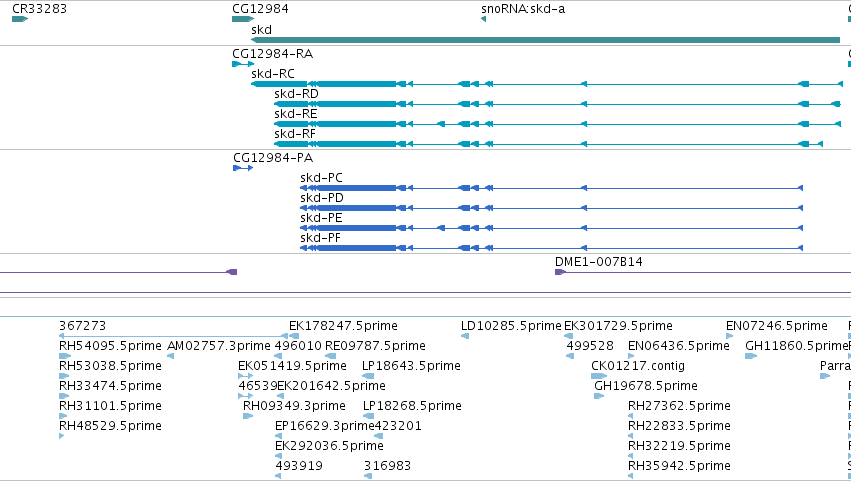Open the skd-PC protein label

(321, 178)
